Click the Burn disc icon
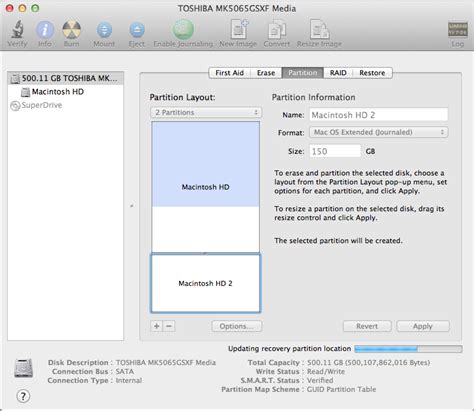The image size is (474, 411). (x=71, y=30)
